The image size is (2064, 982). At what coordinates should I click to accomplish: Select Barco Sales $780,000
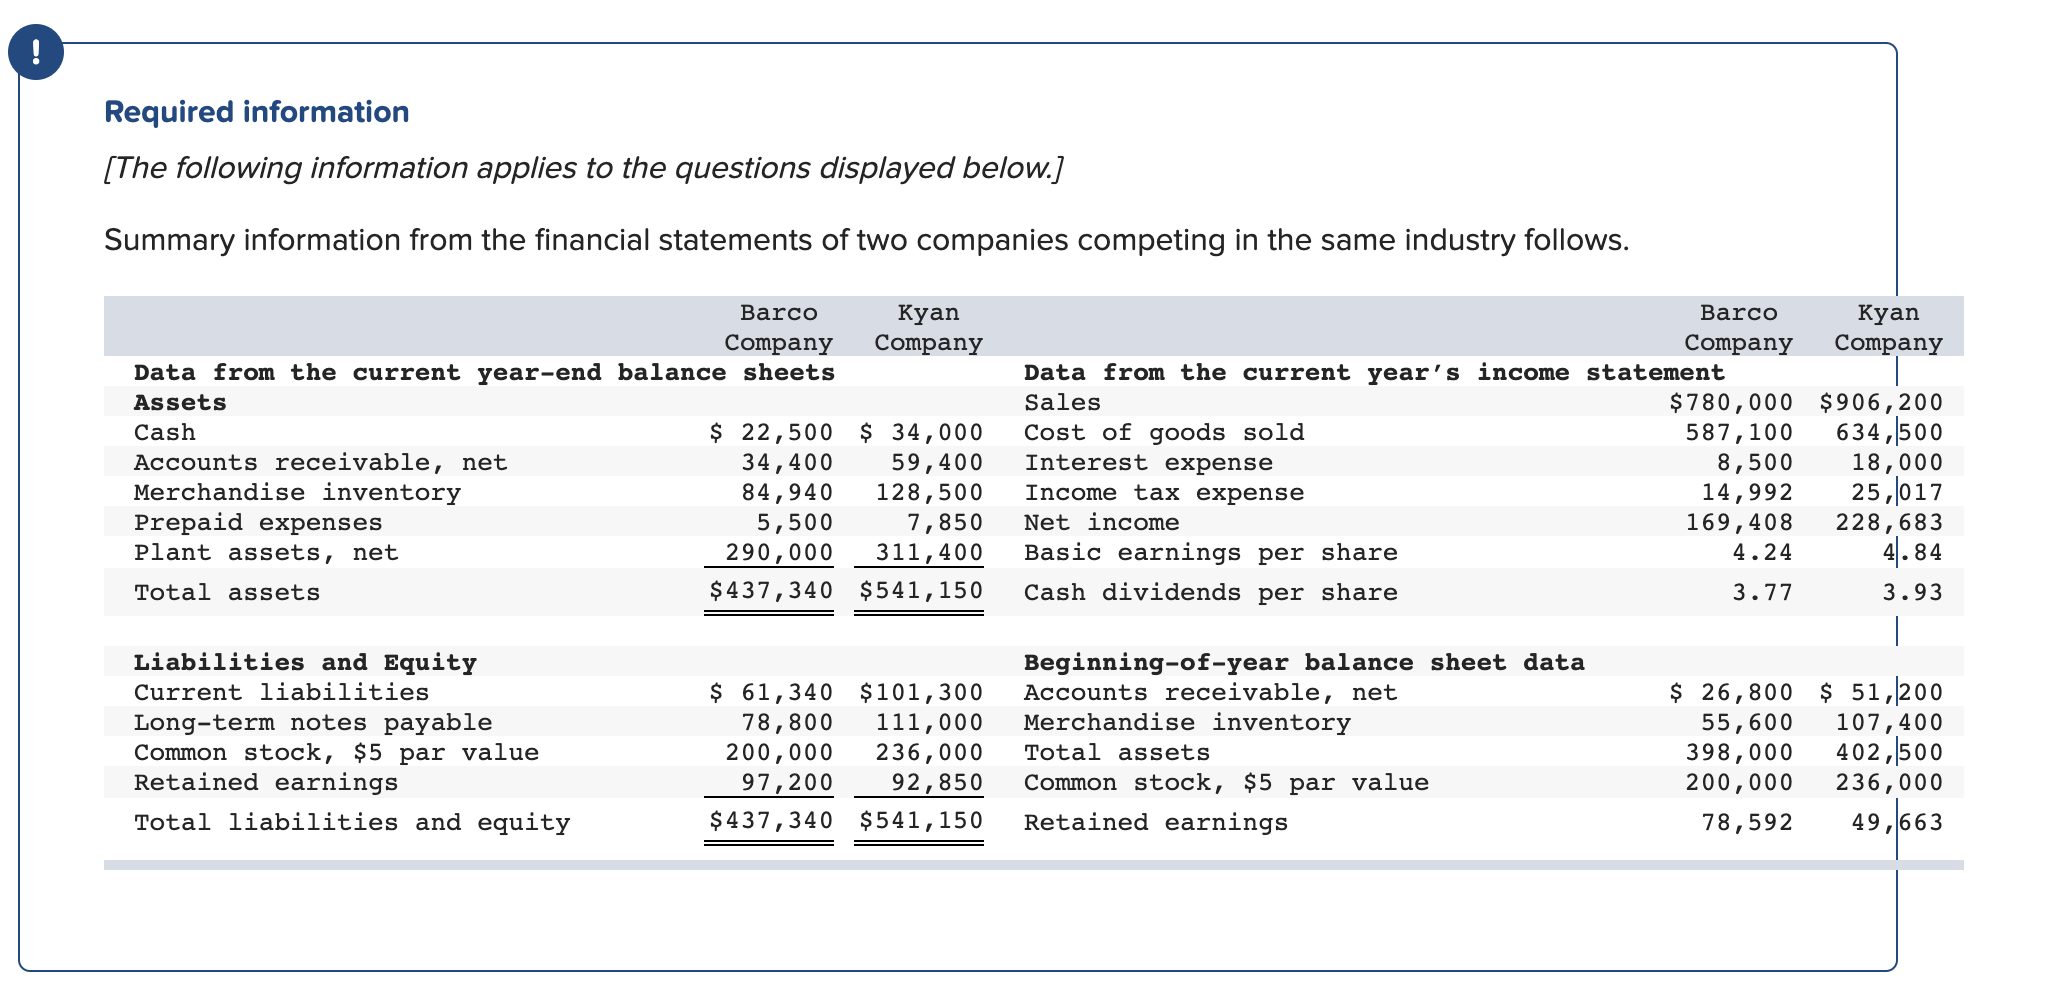click(x=1731, y=402)
